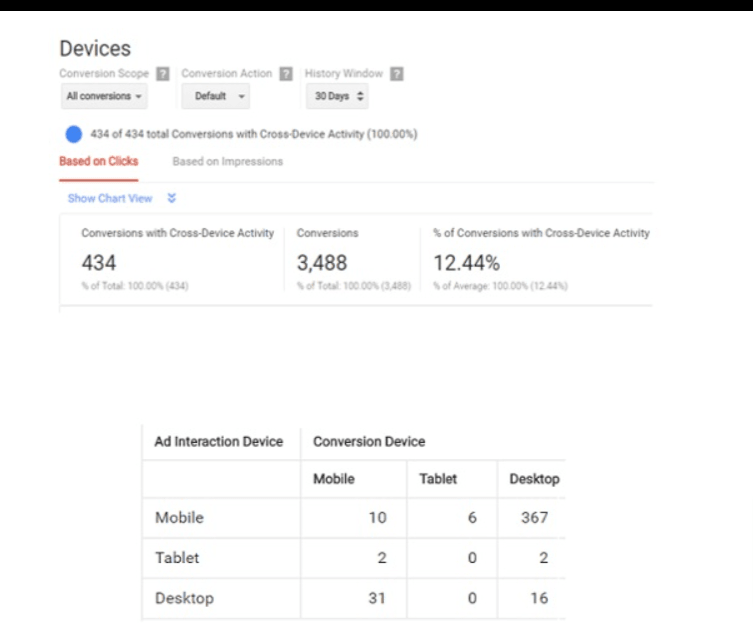Click the blue circle legend marker
This screenshot has width=753, height=630.
pos(73,134)
